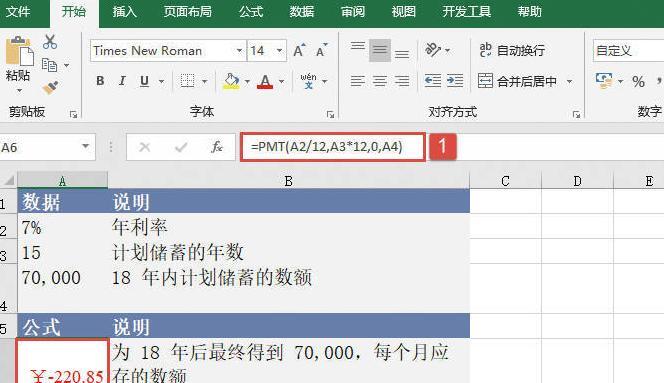
Task: Switch to the Formulas (公式) tab
Action: pos(251,11)
